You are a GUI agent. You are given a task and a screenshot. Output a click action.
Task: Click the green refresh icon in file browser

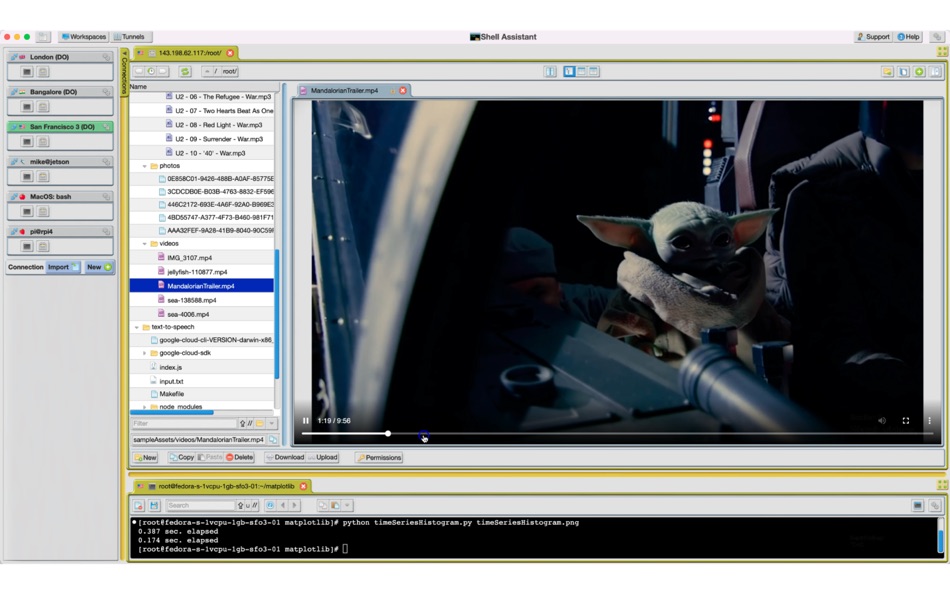click(x=185, y=72)
